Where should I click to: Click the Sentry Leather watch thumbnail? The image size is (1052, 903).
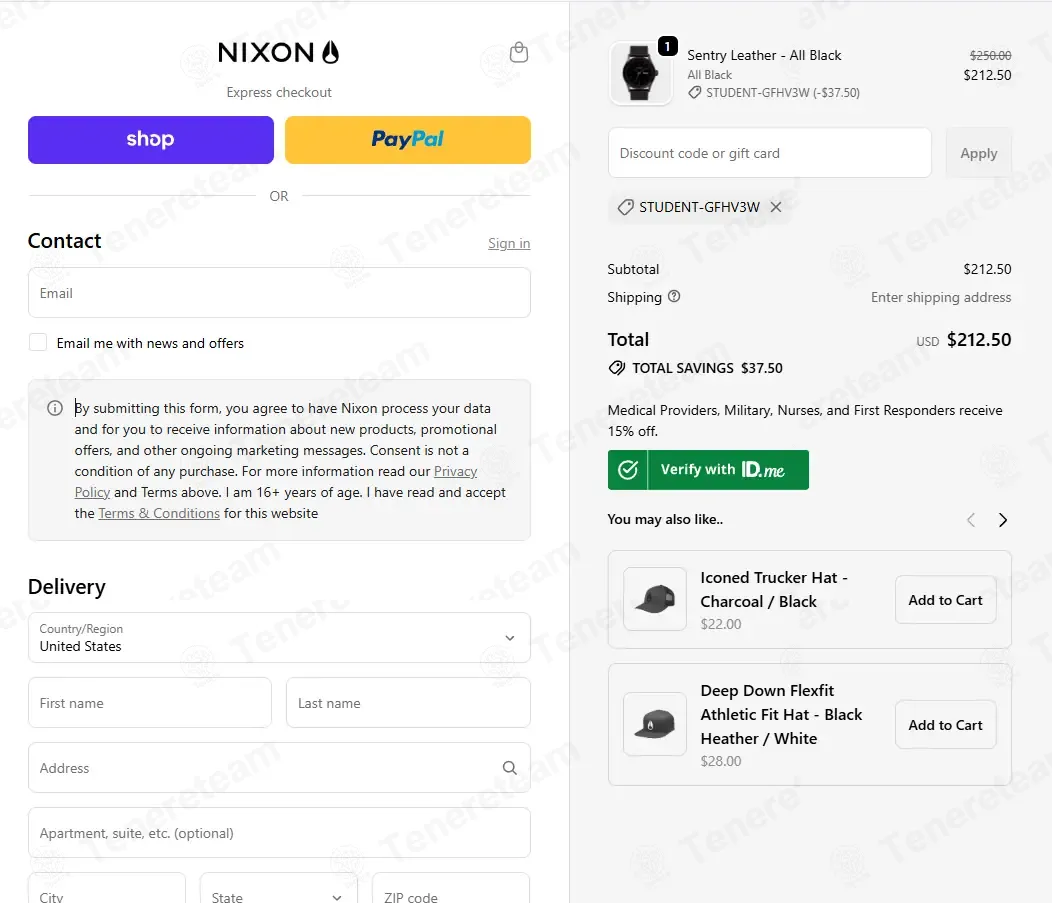[640, 72]
